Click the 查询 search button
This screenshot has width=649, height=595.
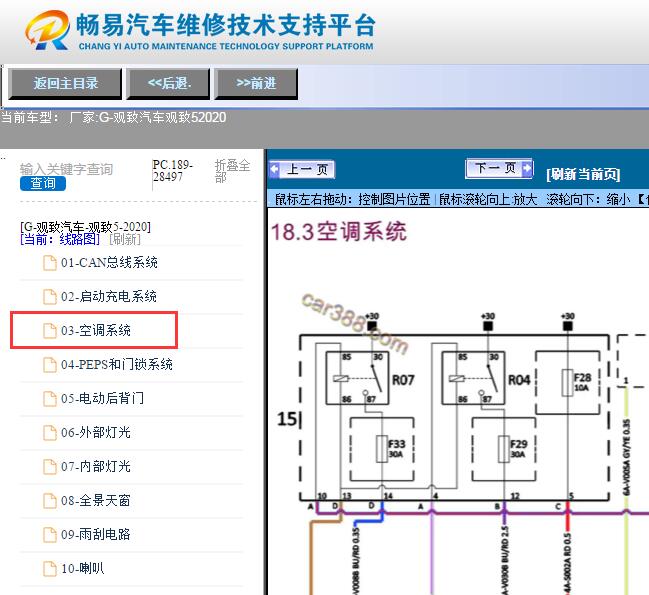[x=43, y=183]
